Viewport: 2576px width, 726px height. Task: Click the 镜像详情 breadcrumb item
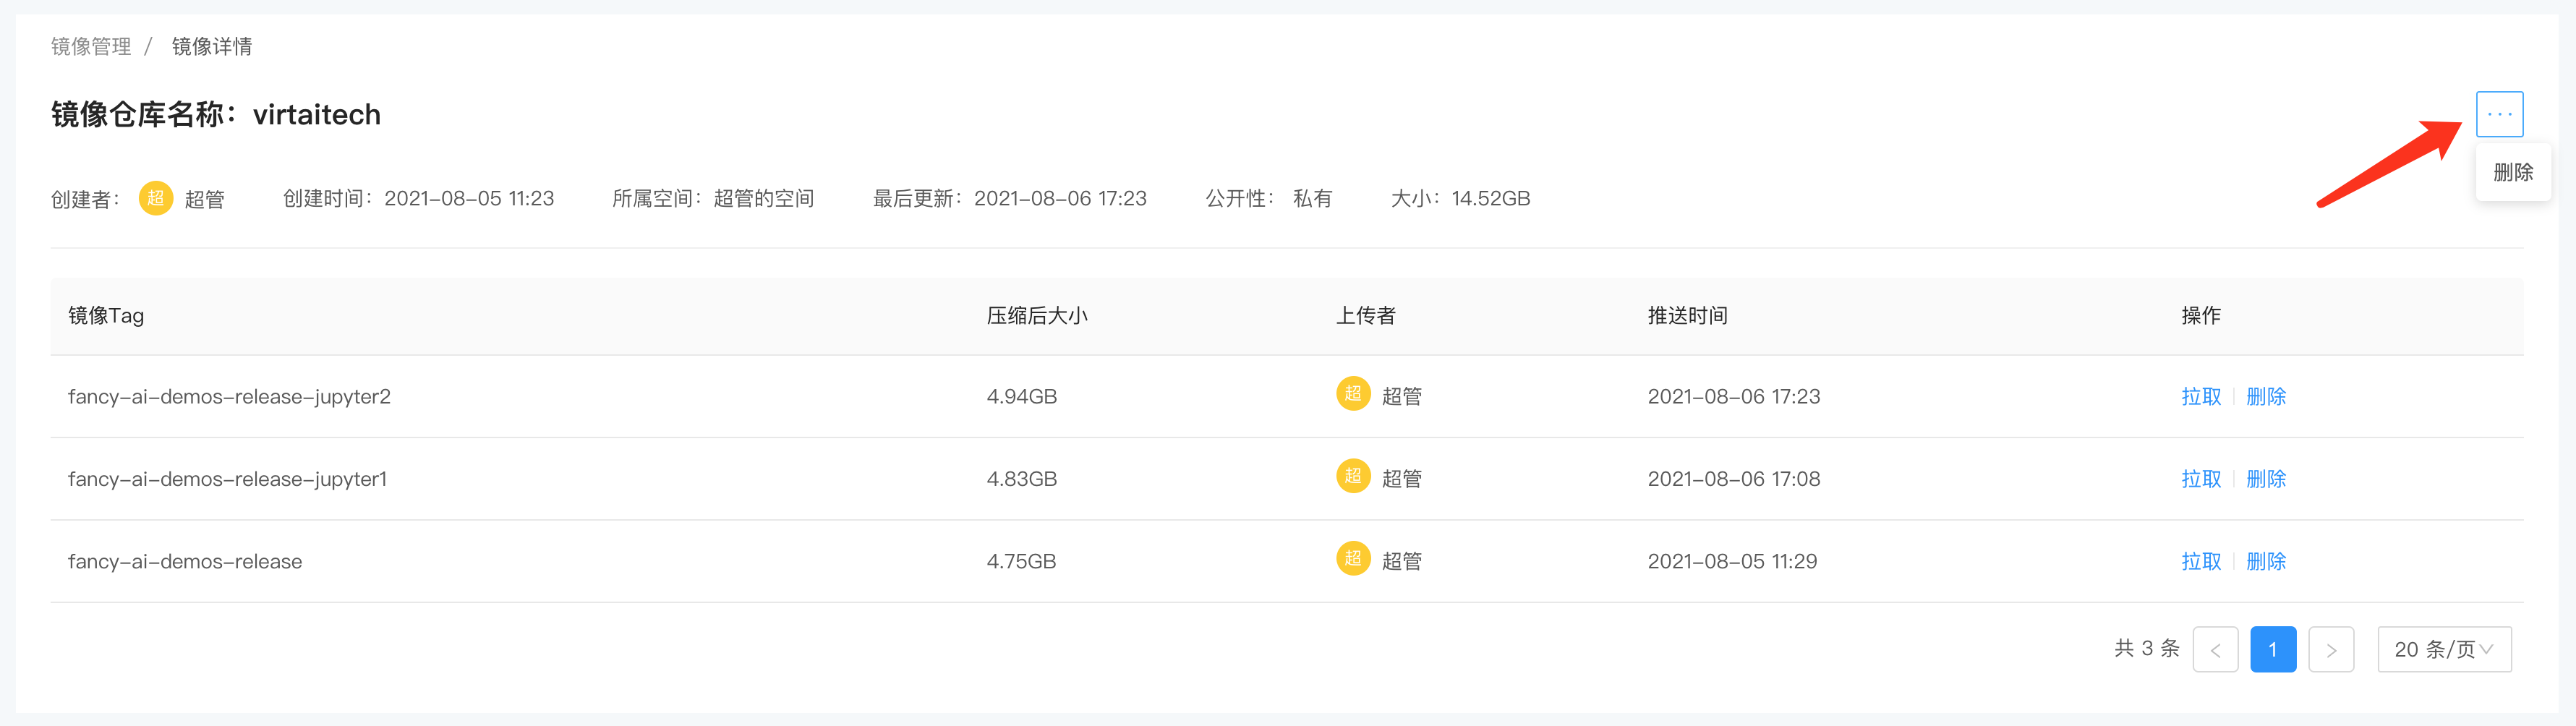[x=212, y=46]
